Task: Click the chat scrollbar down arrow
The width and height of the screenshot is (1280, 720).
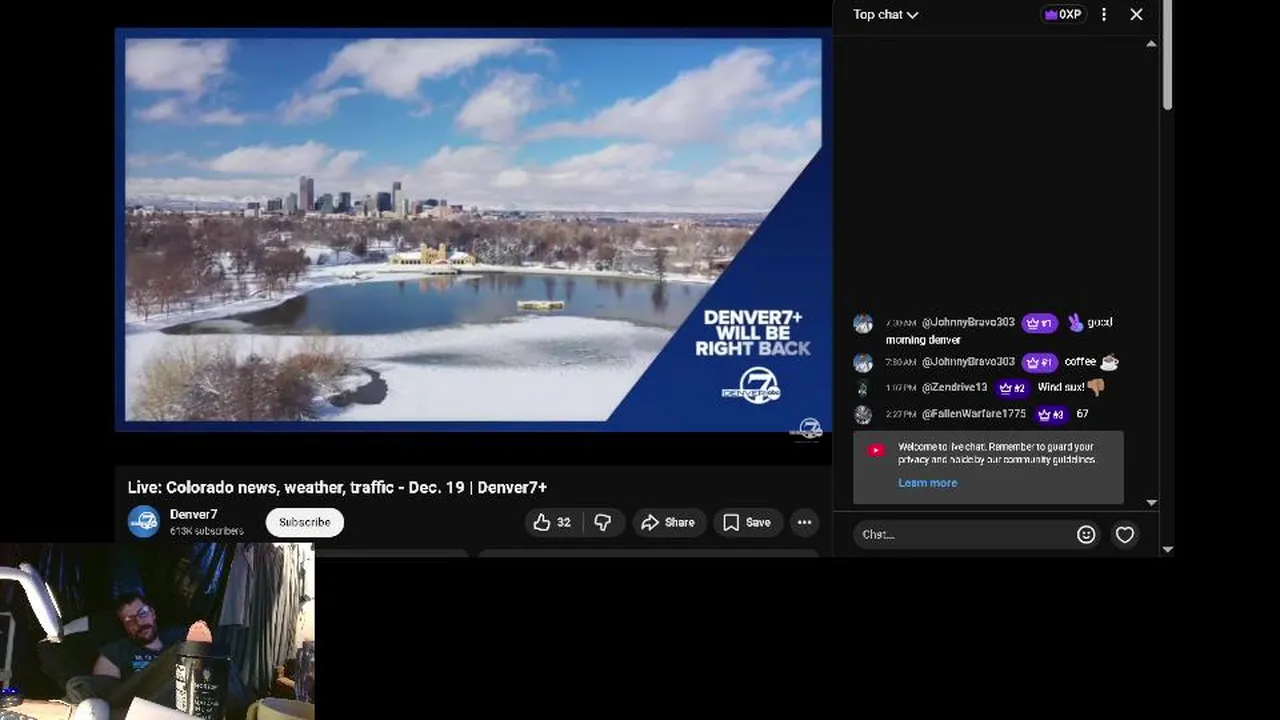Action: point(1151,503)
